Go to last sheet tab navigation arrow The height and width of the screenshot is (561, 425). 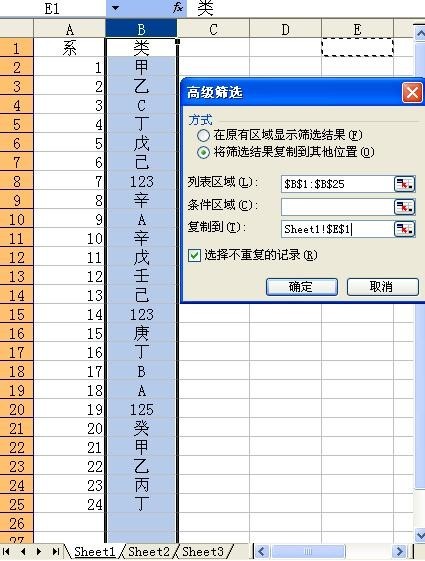pyautogui.click(x=56, y=551)
